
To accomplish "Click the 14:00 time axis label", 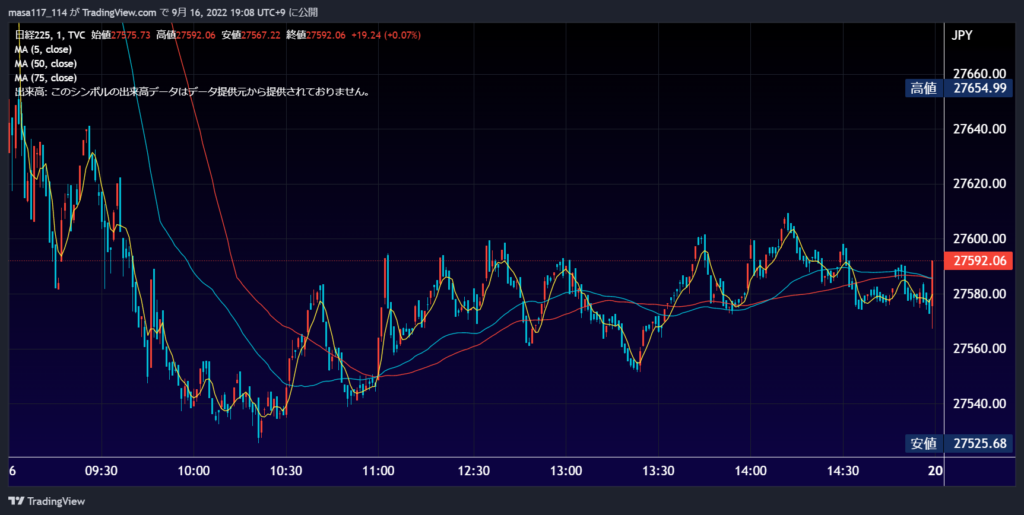I will [750, 471].
